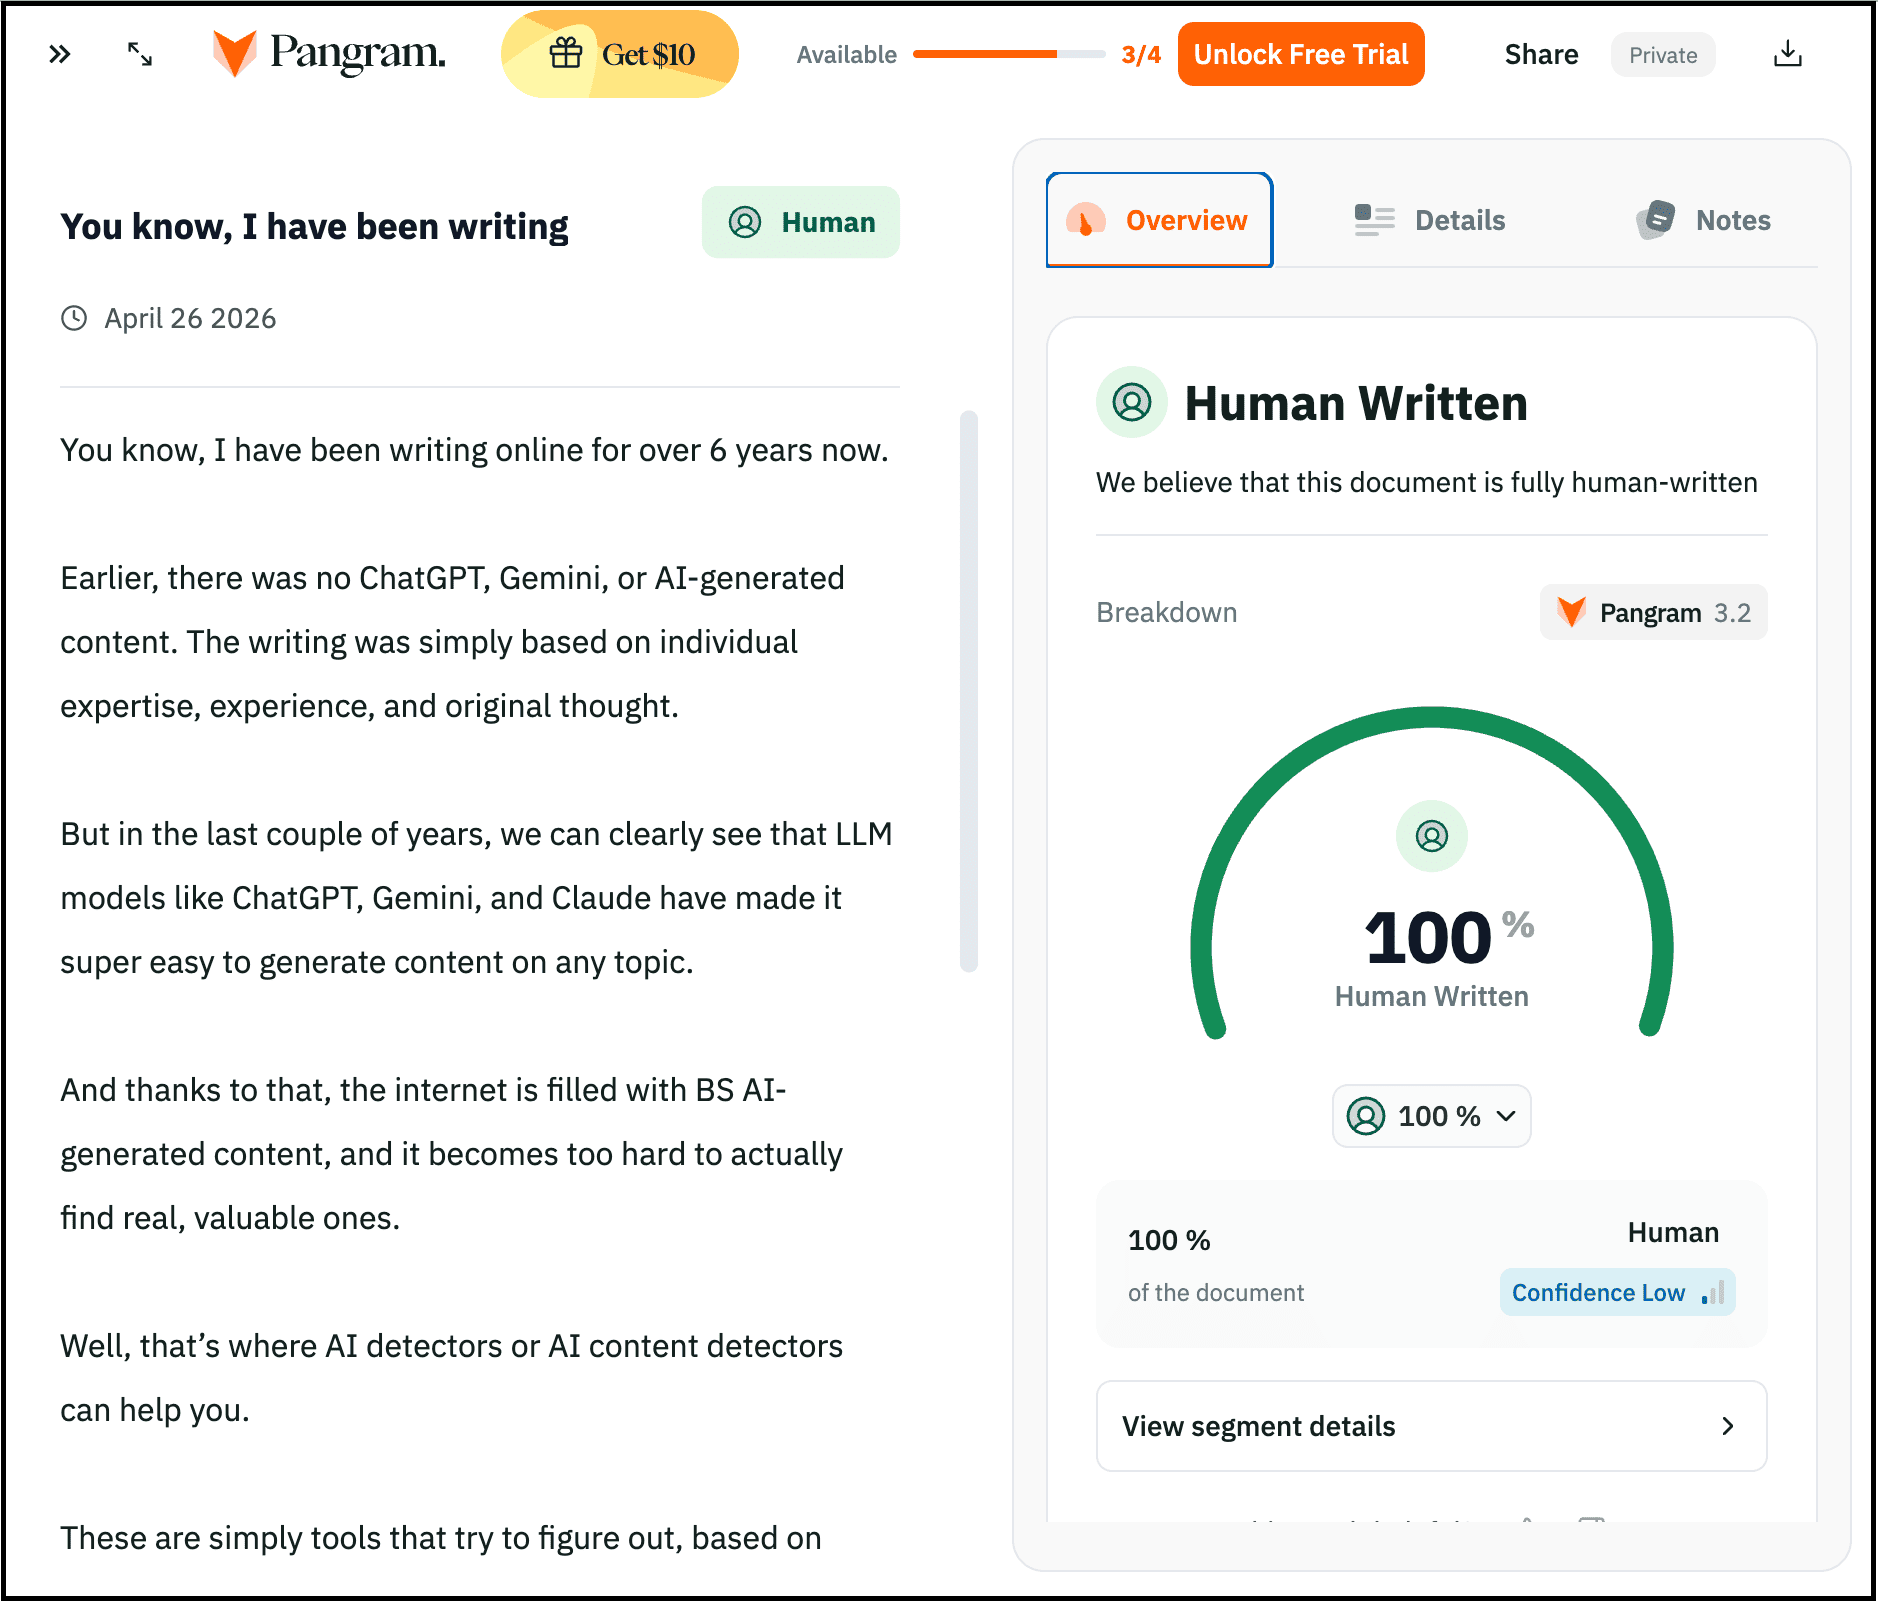The width and height of the screenshot is (1878, 1602).
Task: Click the sentence 'Well, that's where AI detectors'
Action: coord(452,1378)
